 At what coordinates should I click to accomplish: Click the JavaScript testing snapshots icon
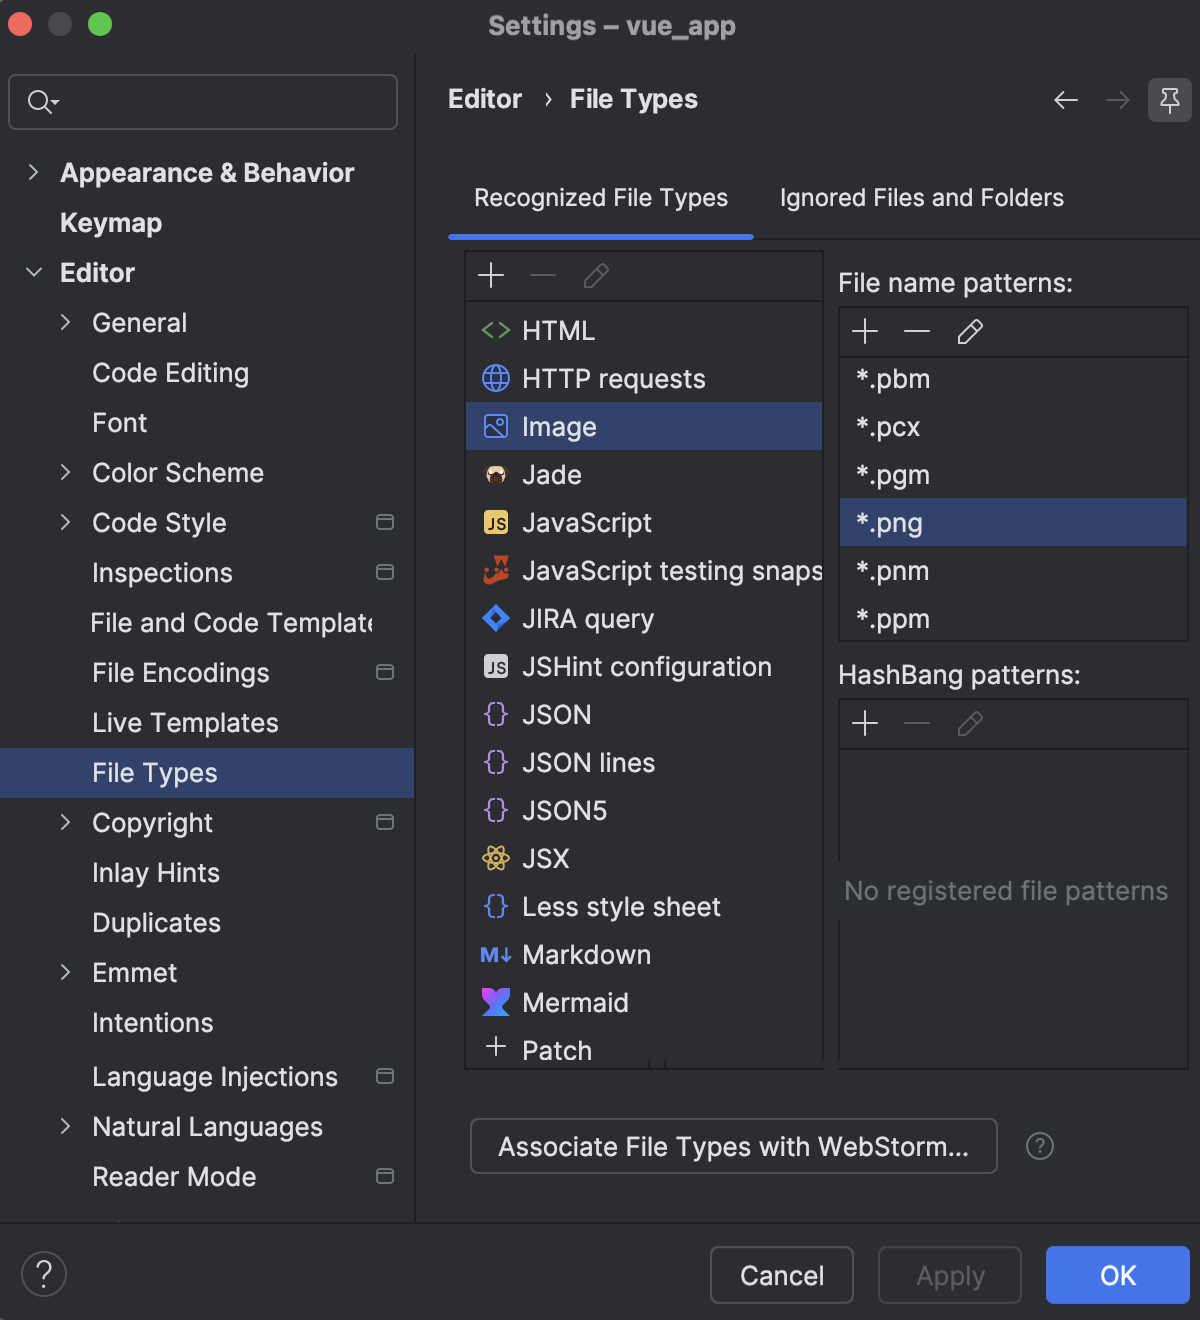coord(496,570)
